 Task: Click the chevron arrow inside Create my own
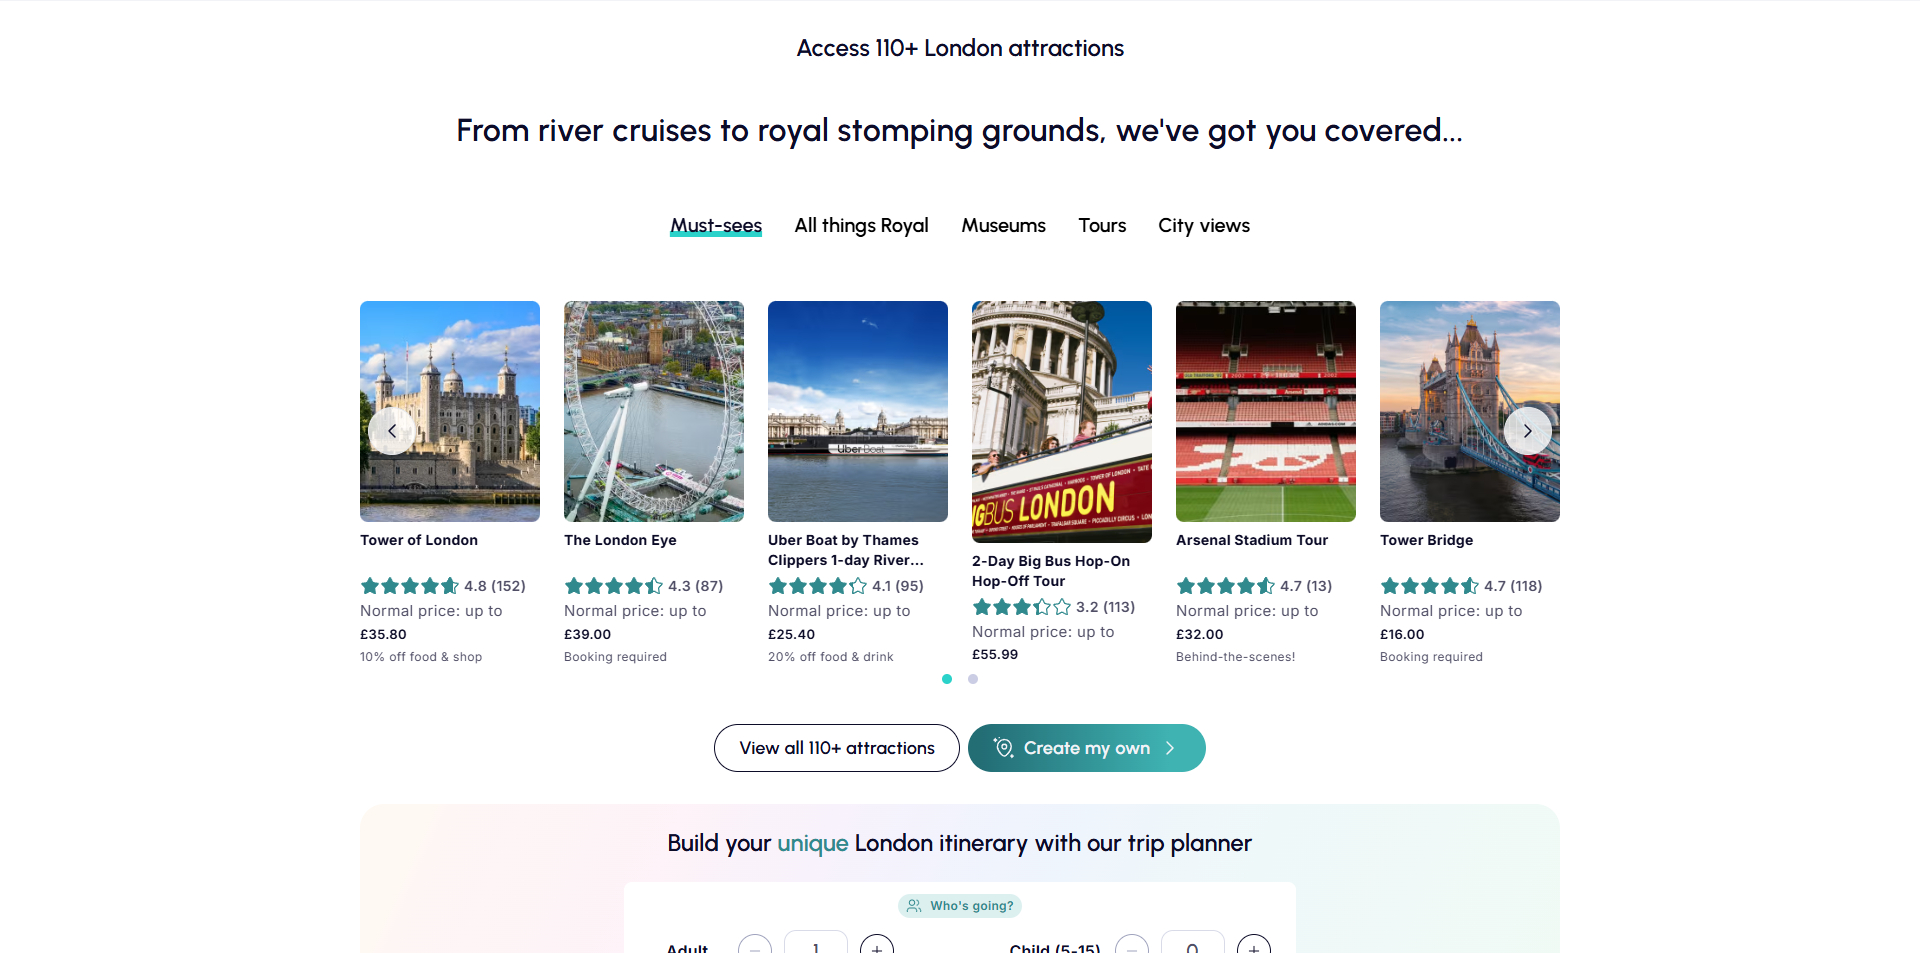pyautogui.click(x=1169, y=747)
